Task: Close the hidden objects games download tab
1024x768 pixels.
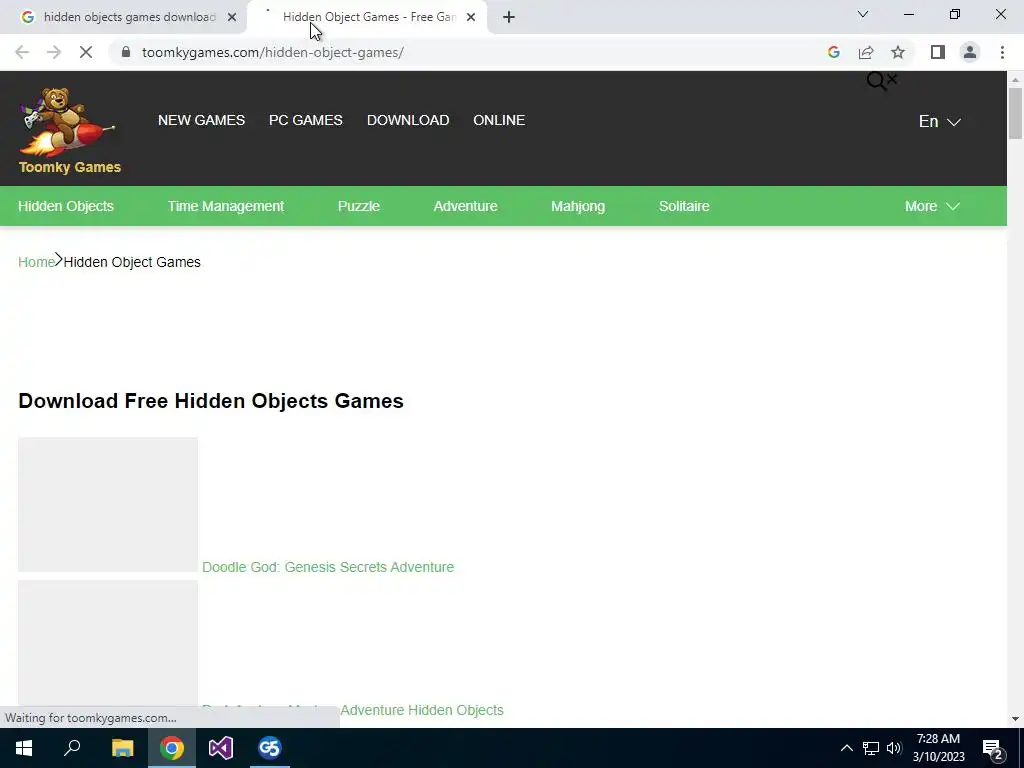Action: click(x=232, y=17)
